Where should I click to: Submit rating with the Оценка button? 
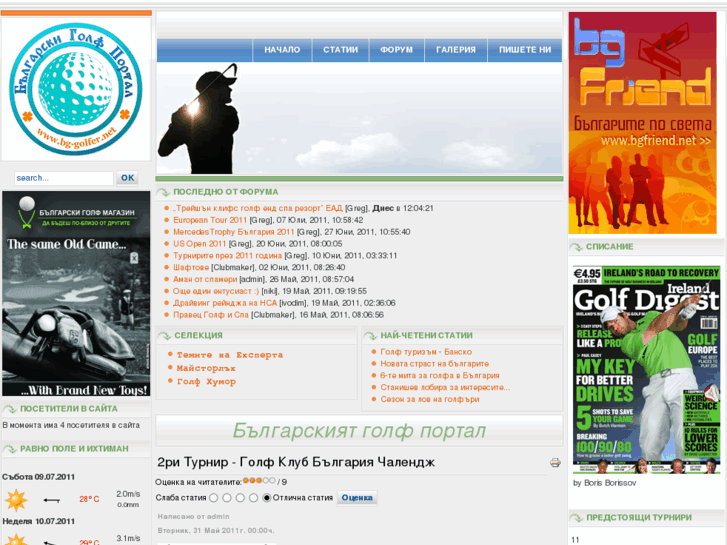pyautogui.click(x=357, y=498)
